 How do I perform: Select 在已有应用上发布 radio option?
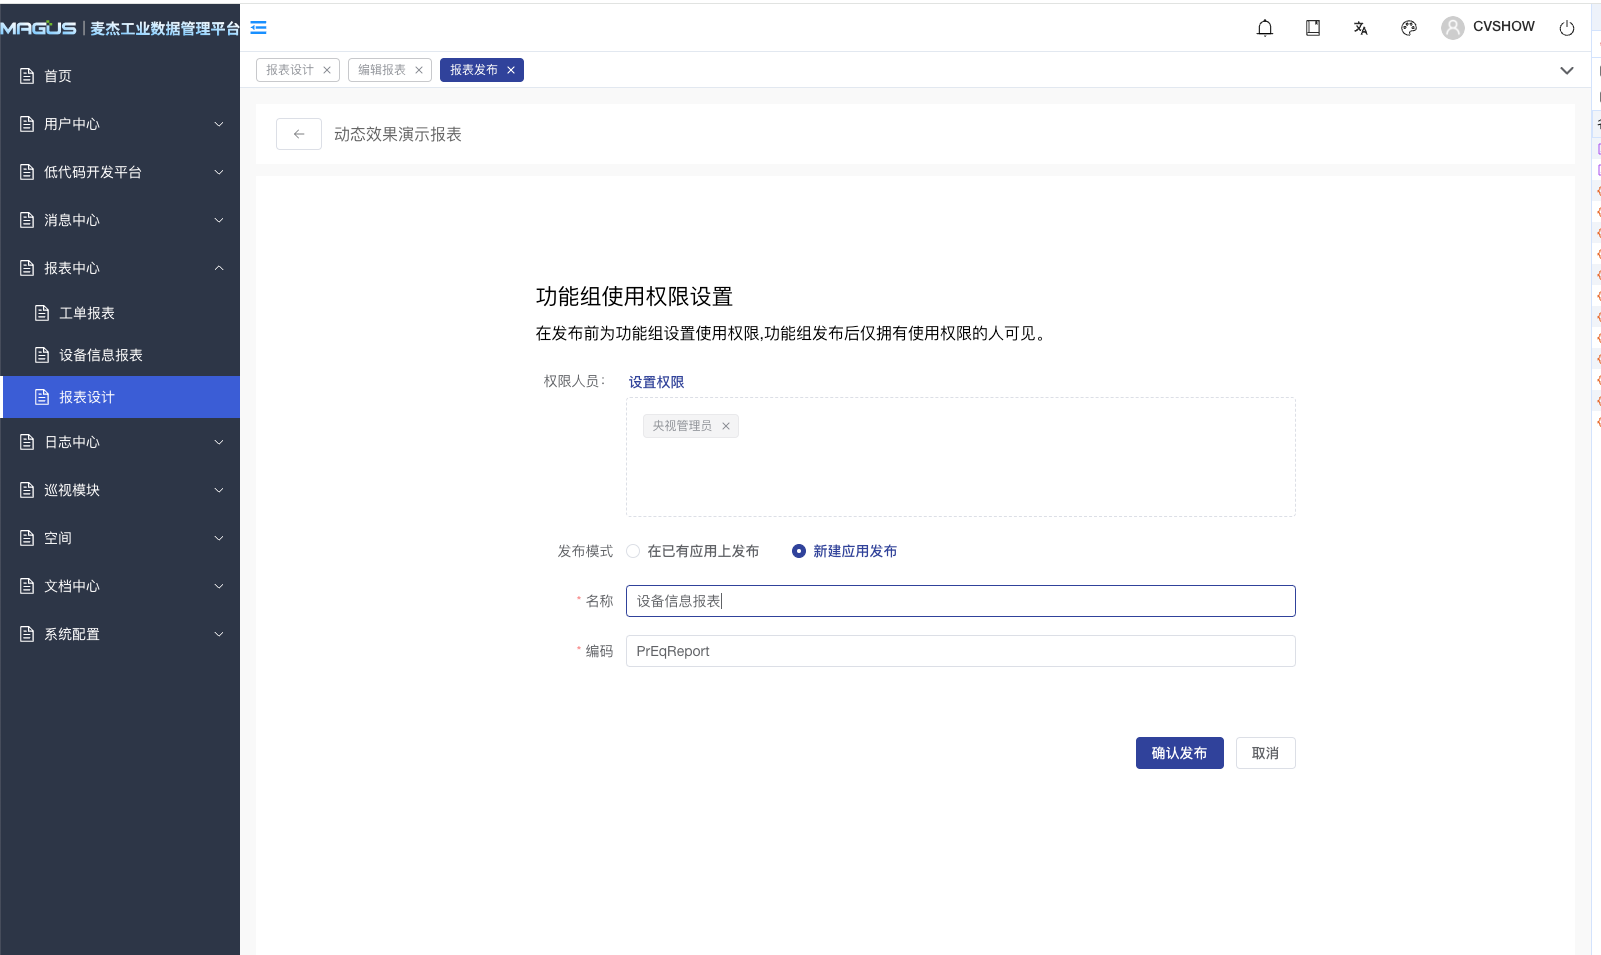click(633, 551)
